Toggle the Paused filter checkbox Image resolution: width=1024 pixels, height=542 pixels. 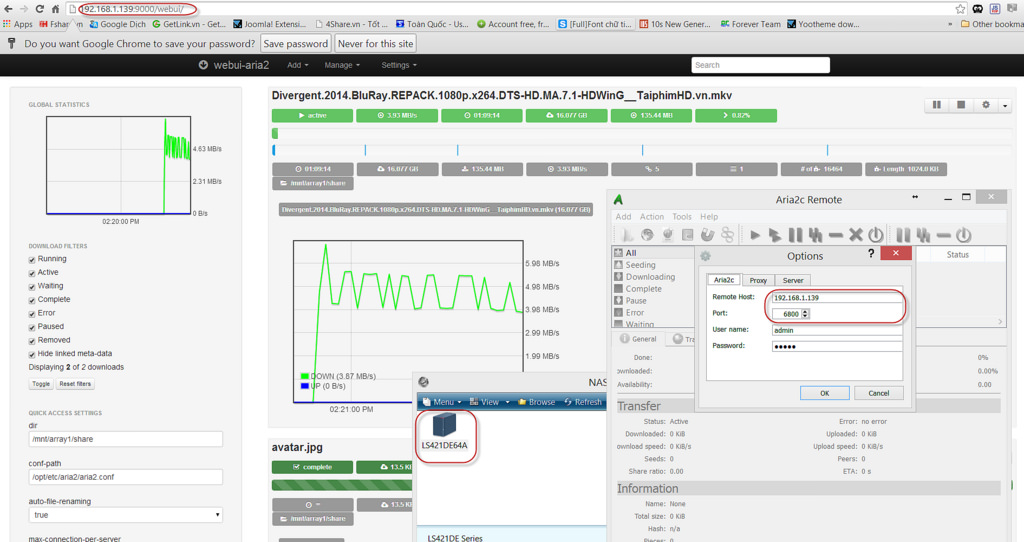(32, 327)
